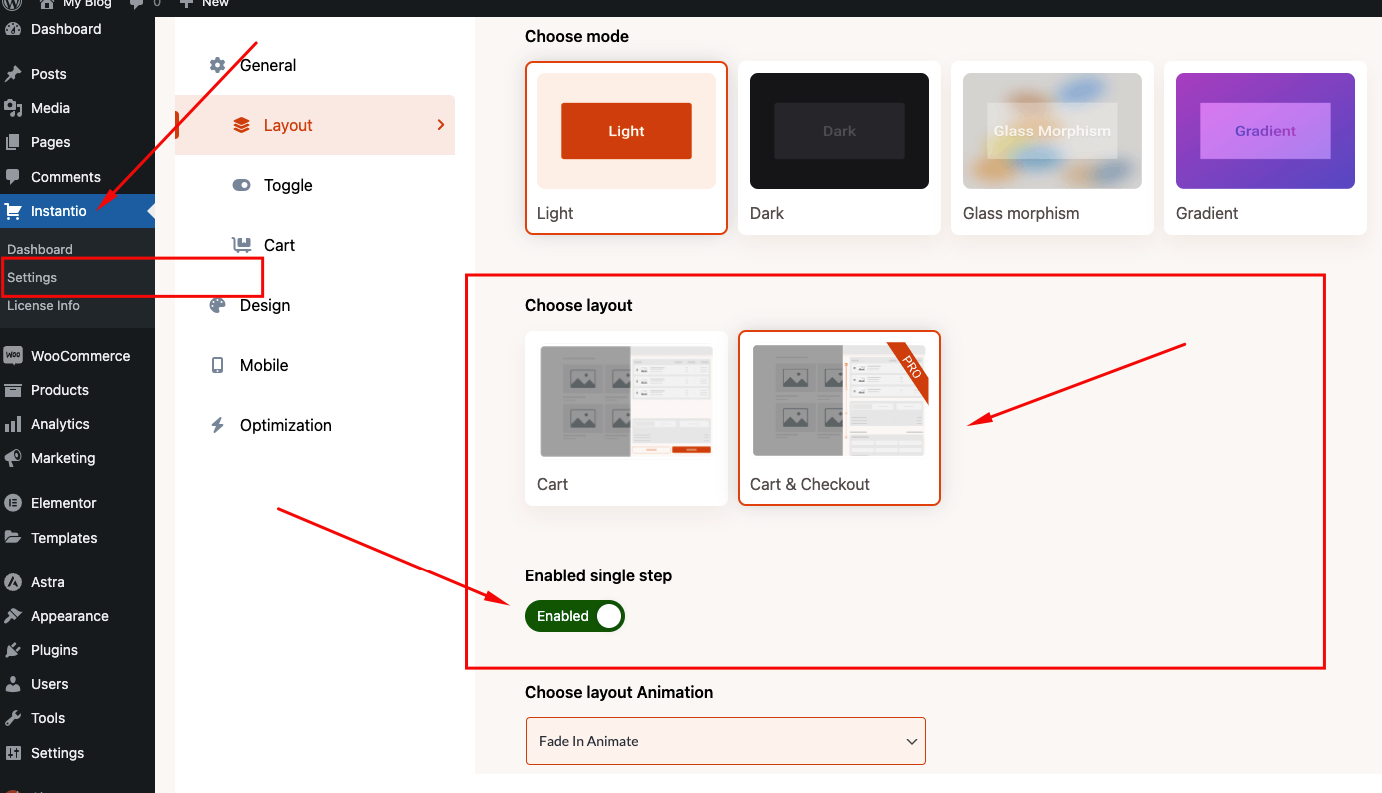Select the Gradient mode card

coord(1265,148)
